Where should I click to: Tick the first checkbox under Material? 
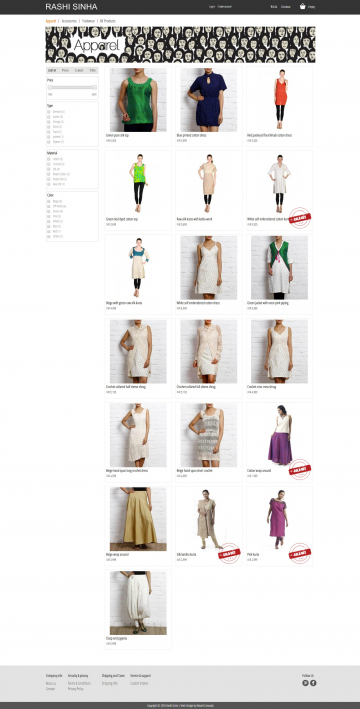48,159
